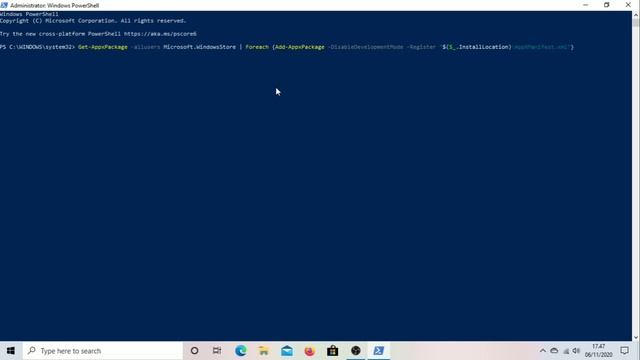Open the network status tray icon
Image resolution: width=640 pixels, height=360 pixels.
click(x=566, y=351)
